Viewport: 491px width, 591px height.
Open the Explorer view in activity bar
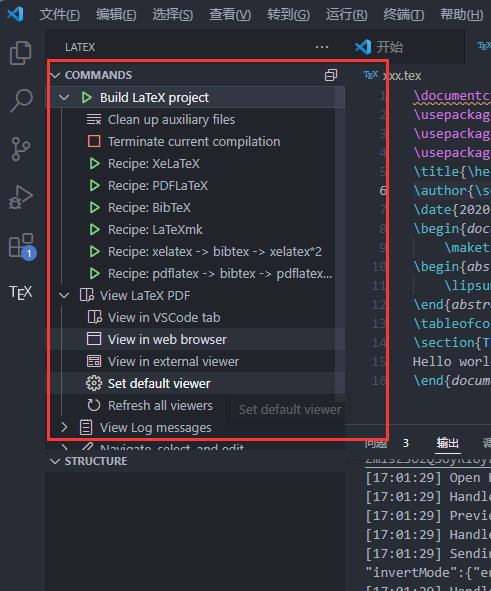(x=20, y=53)
